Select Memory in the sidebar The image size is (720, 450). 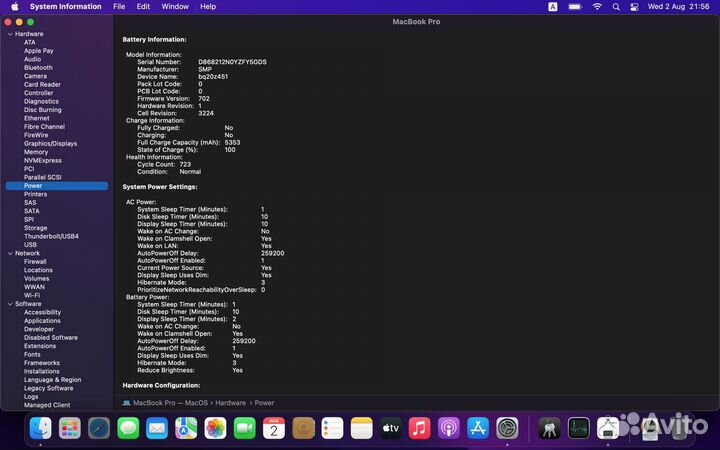pos(36,152)
